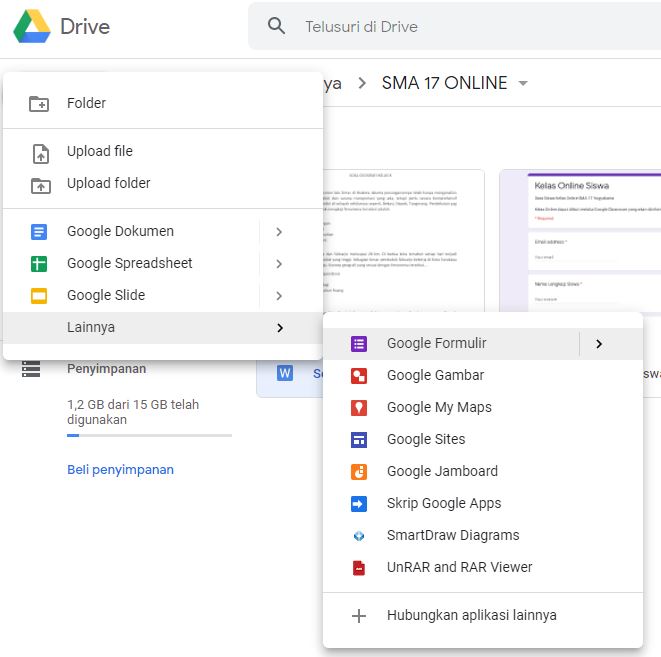Click the Telusuri di Drive search field
The image size is (661, 657).
click(x=454, y=26)
